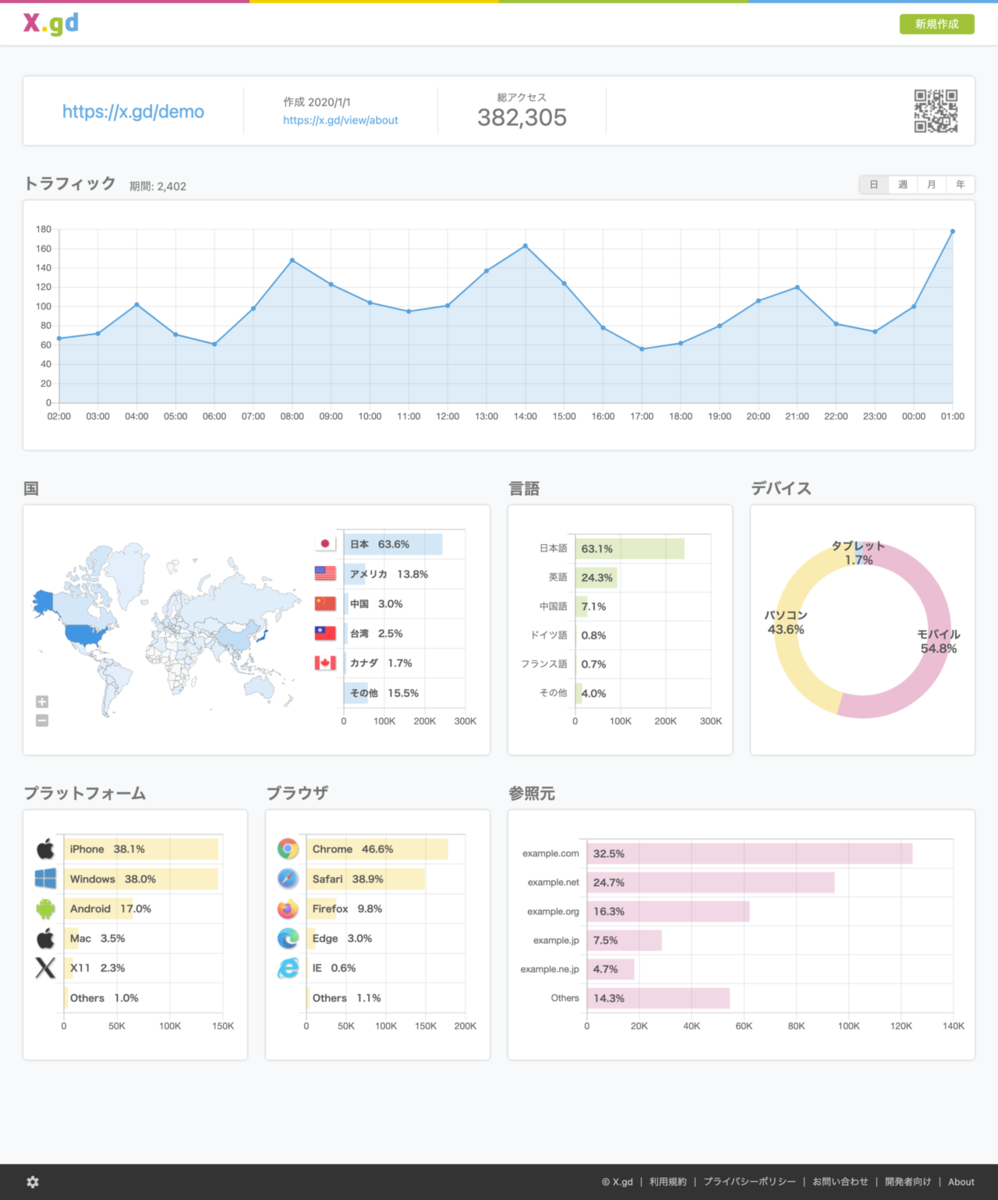Switch traffic chart to 年 view

pos(960,185)
